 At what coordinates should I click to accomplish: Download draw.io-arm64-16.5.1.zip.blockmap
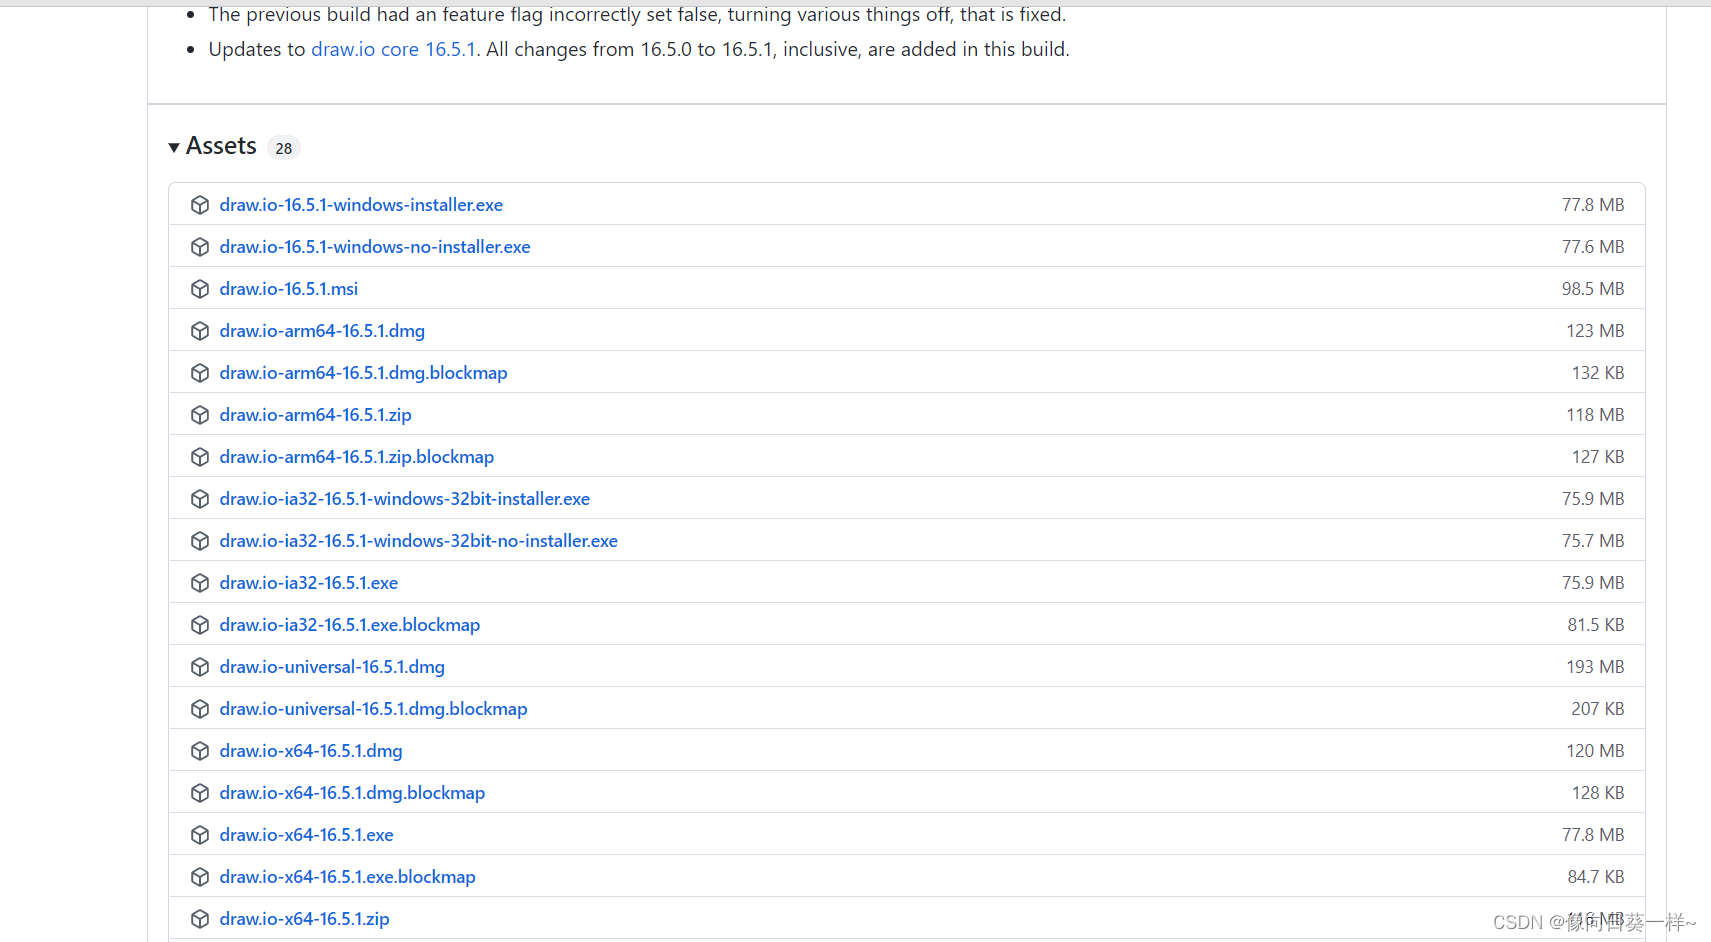357,457
